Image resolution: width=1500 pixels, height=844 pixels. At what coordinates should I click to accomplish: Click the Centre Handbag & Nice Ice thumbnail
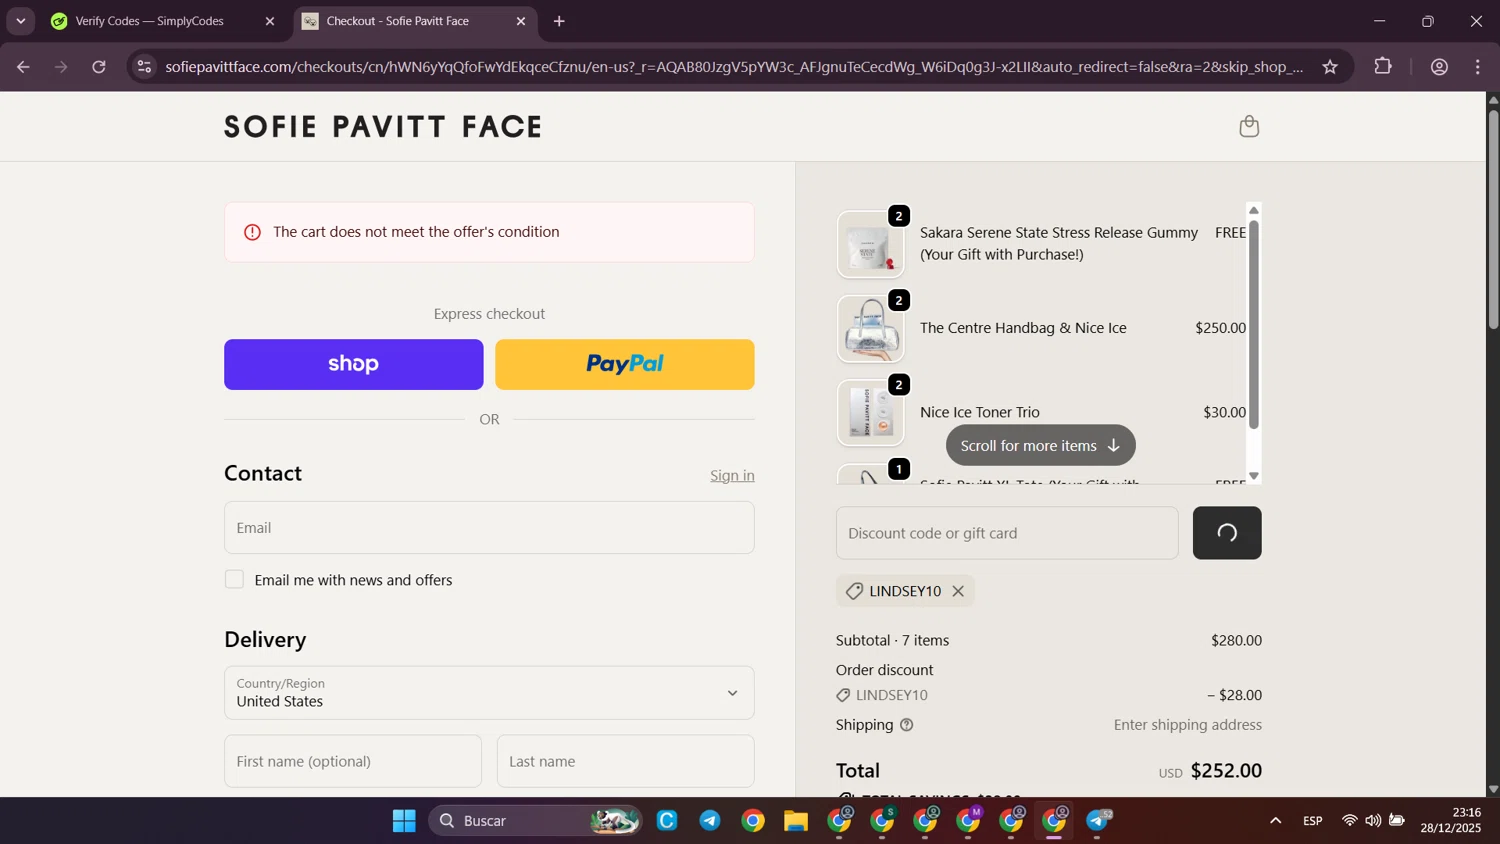870,329
